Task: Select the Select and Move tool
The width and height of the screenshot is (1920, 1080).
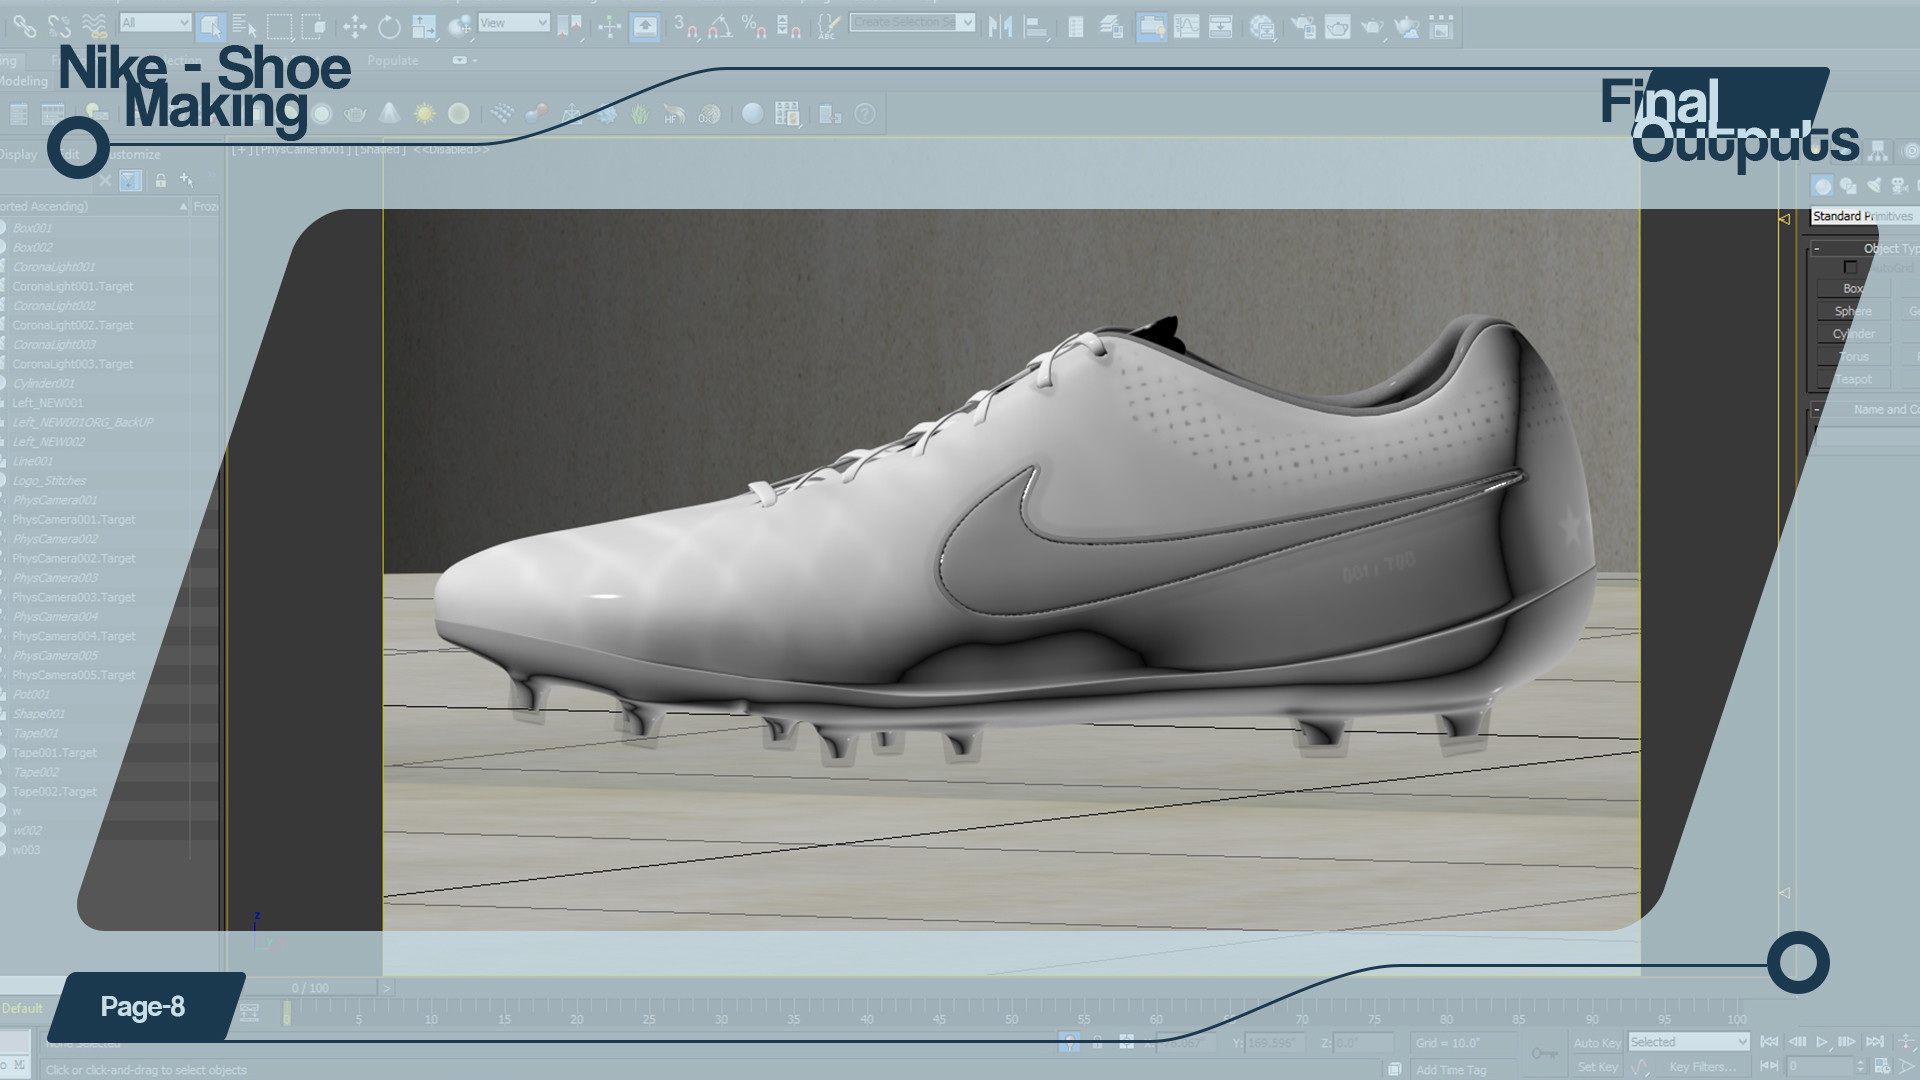Action: [x=355, y=27]
